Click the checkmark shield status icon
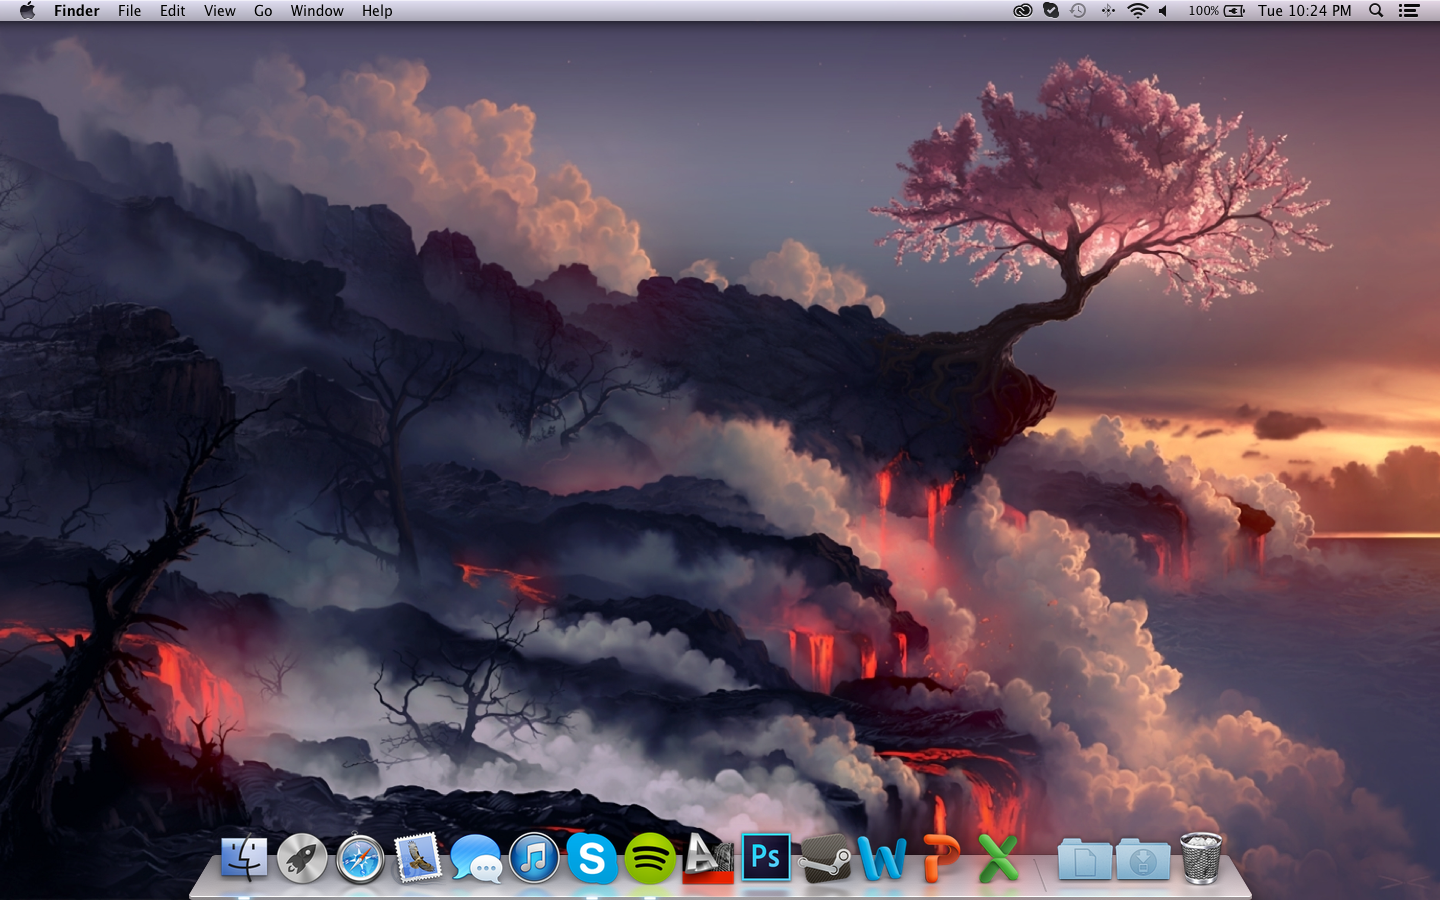This screenshot has height=900, width=1440. (x=1051, y=11)
